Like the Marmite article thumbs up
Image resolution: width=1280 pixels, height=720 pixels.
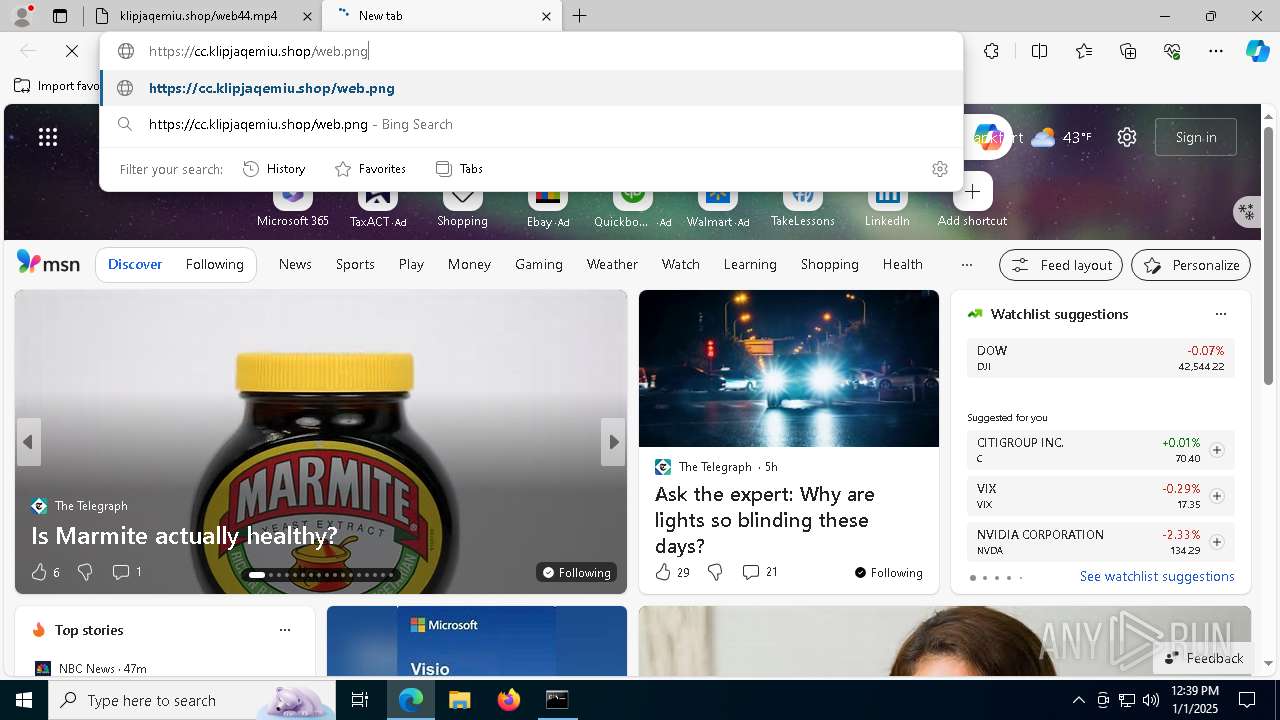click(x=39, y=572)
